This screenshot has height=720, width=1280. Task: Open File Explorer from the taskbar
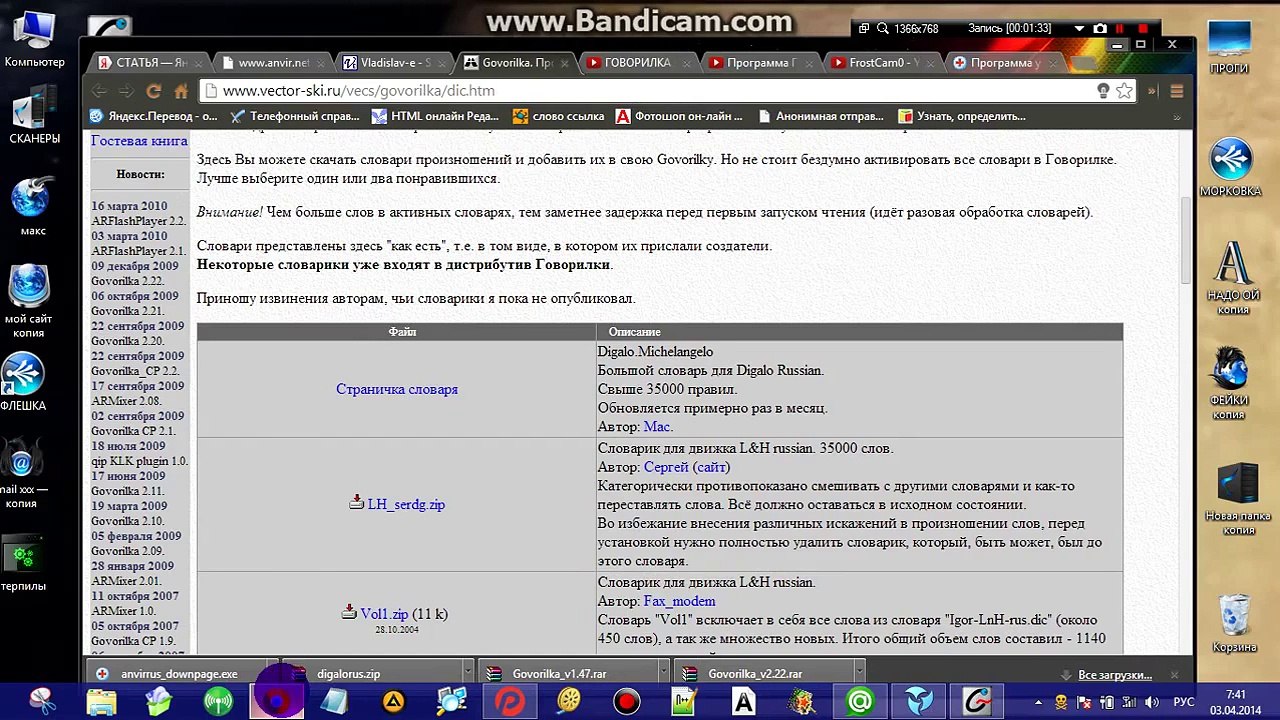tap(102, 702)
